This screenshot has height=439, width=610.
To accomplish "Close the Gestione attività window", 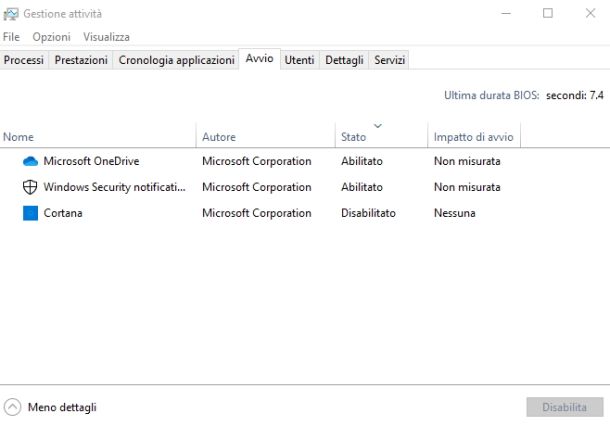I will pos(590,13).
